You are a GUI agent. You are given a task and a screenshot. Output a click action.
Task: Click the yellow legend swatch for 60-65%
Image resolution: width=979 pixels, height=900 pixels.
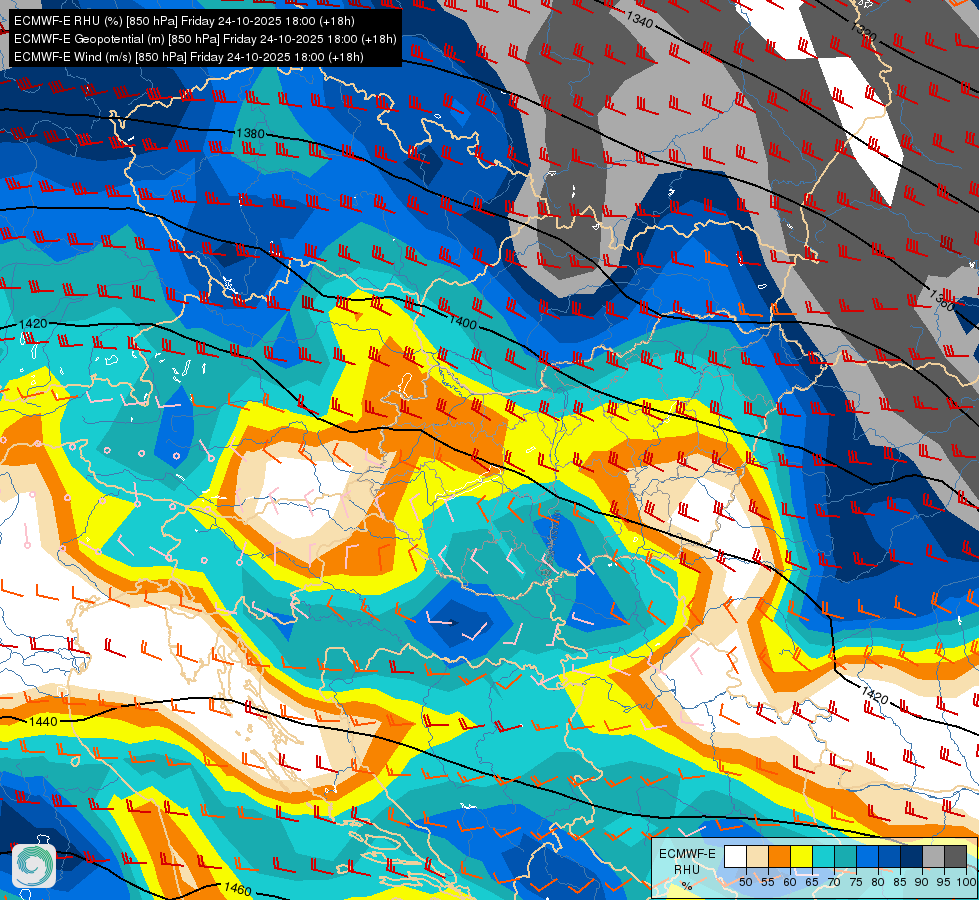(x=802, y=856)
